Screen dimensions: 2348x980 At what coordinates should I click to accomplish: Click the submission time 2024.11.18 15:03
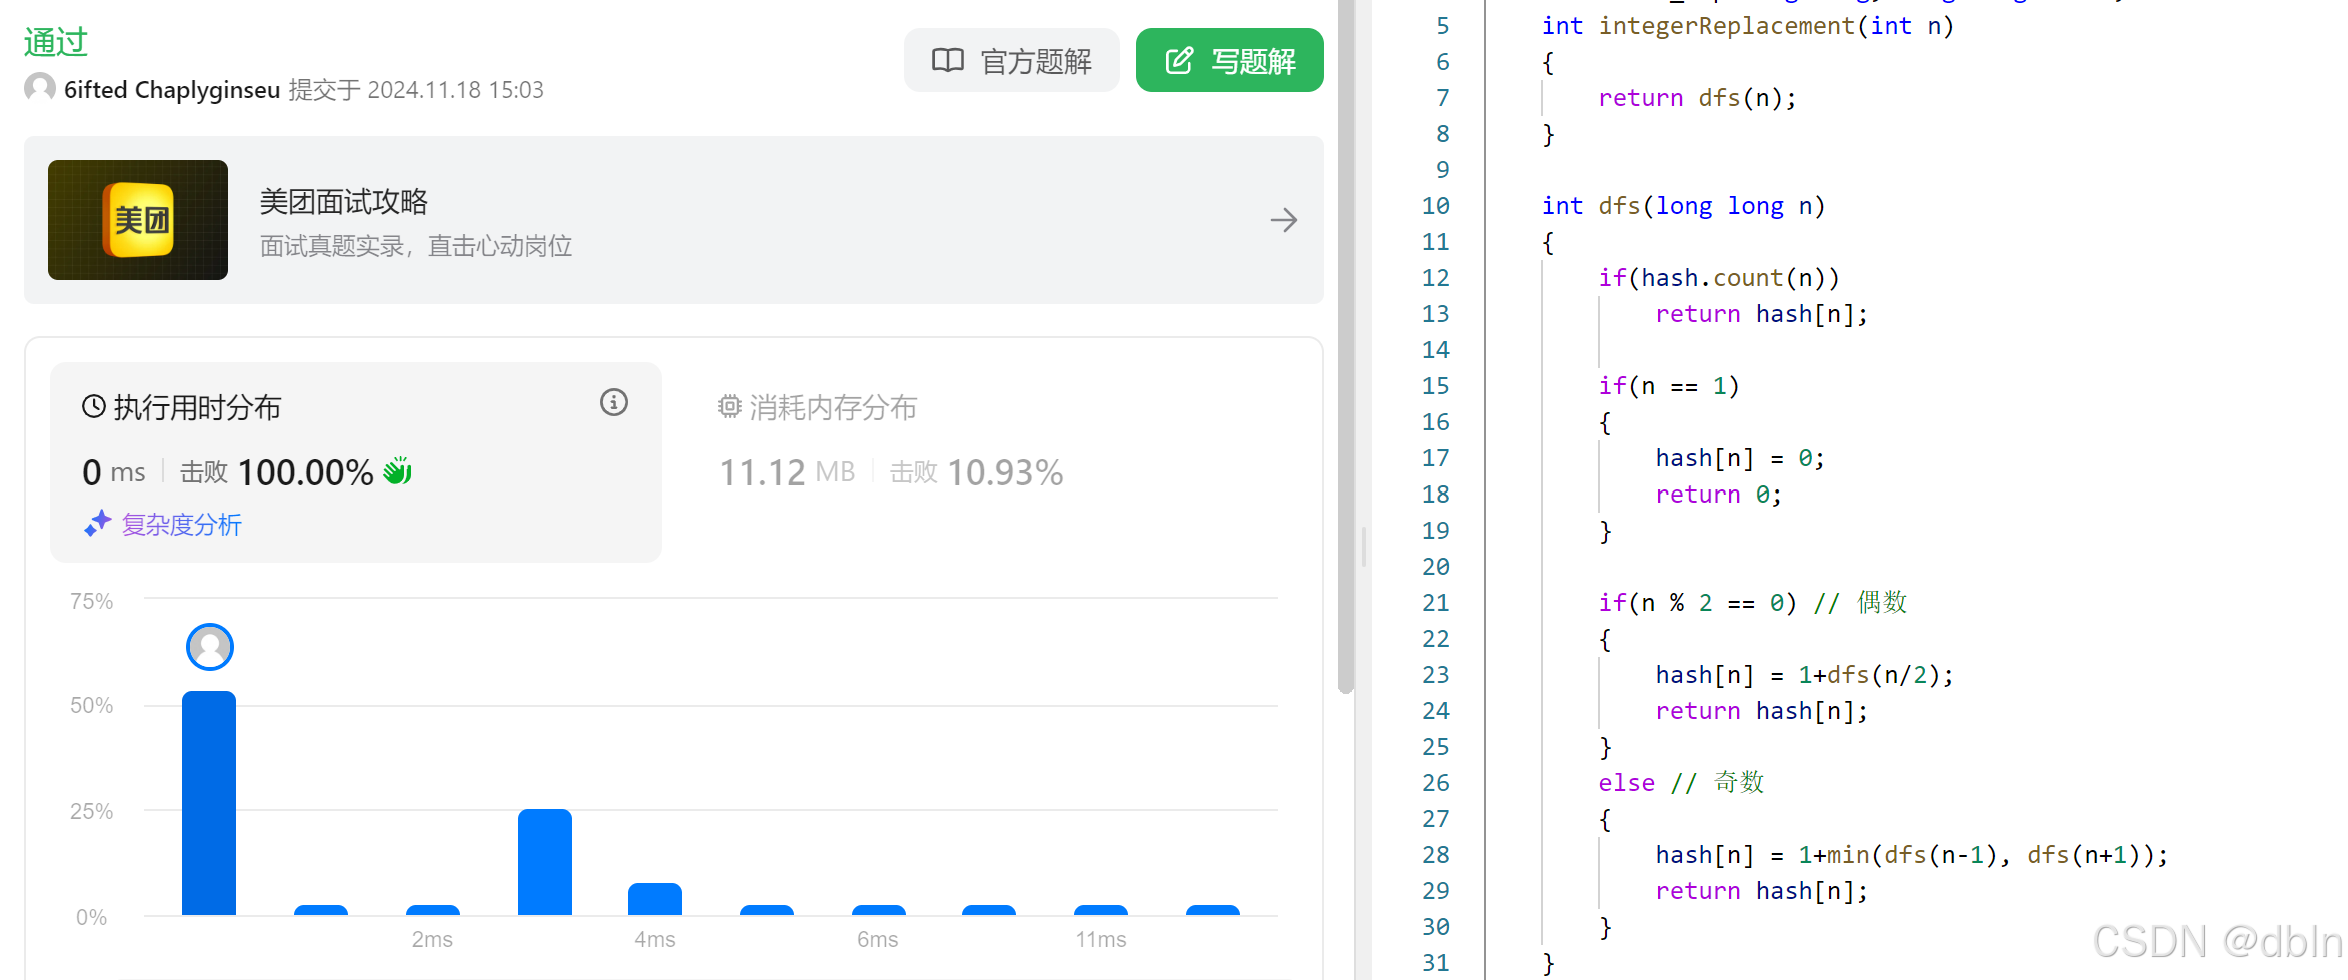click(456, 90)
